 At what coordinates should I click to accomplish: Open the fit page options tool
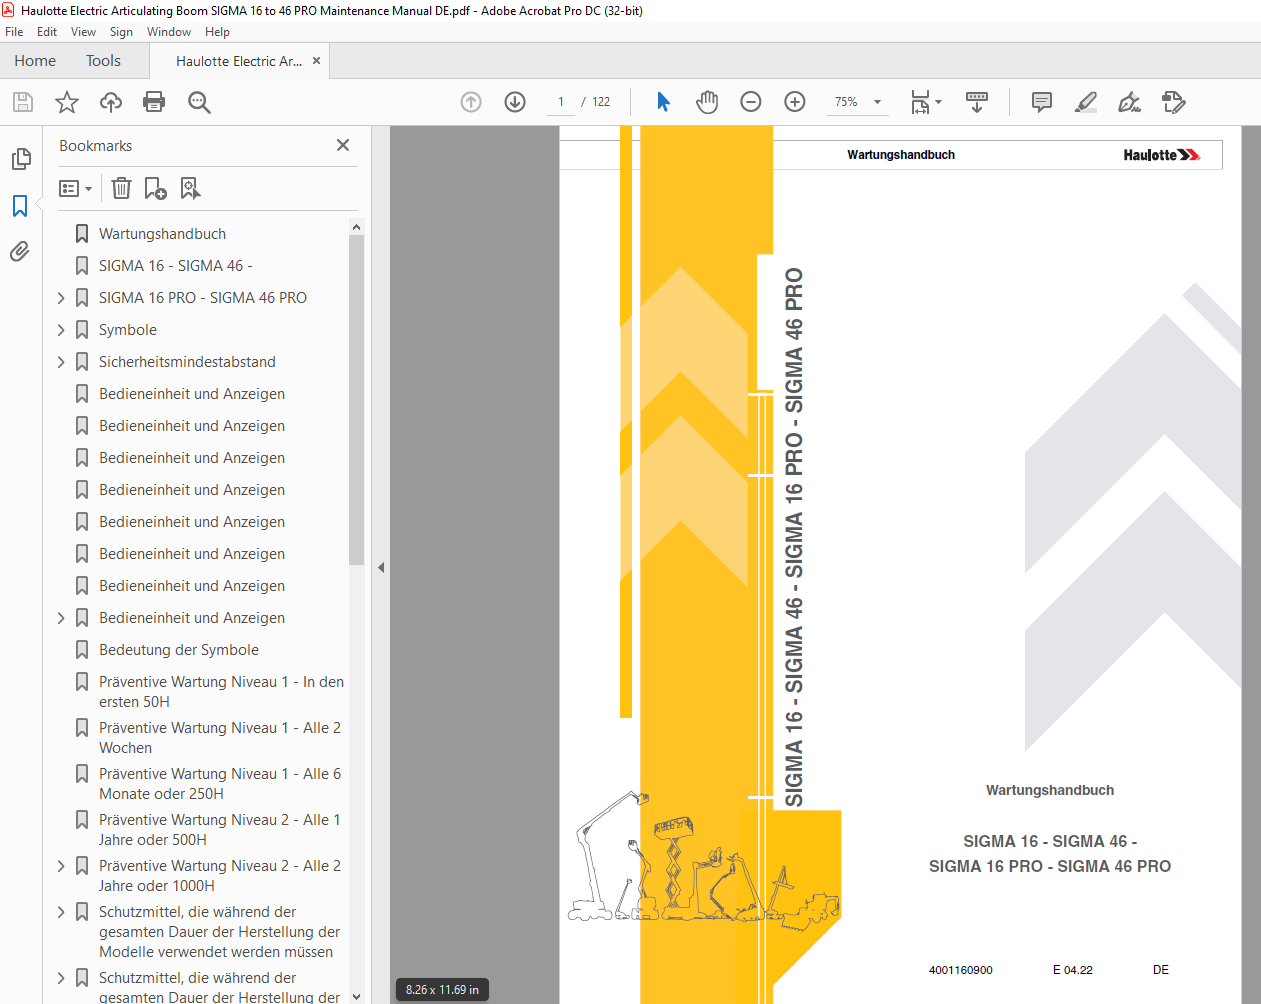pyautogui.click(x=926, y=102)
